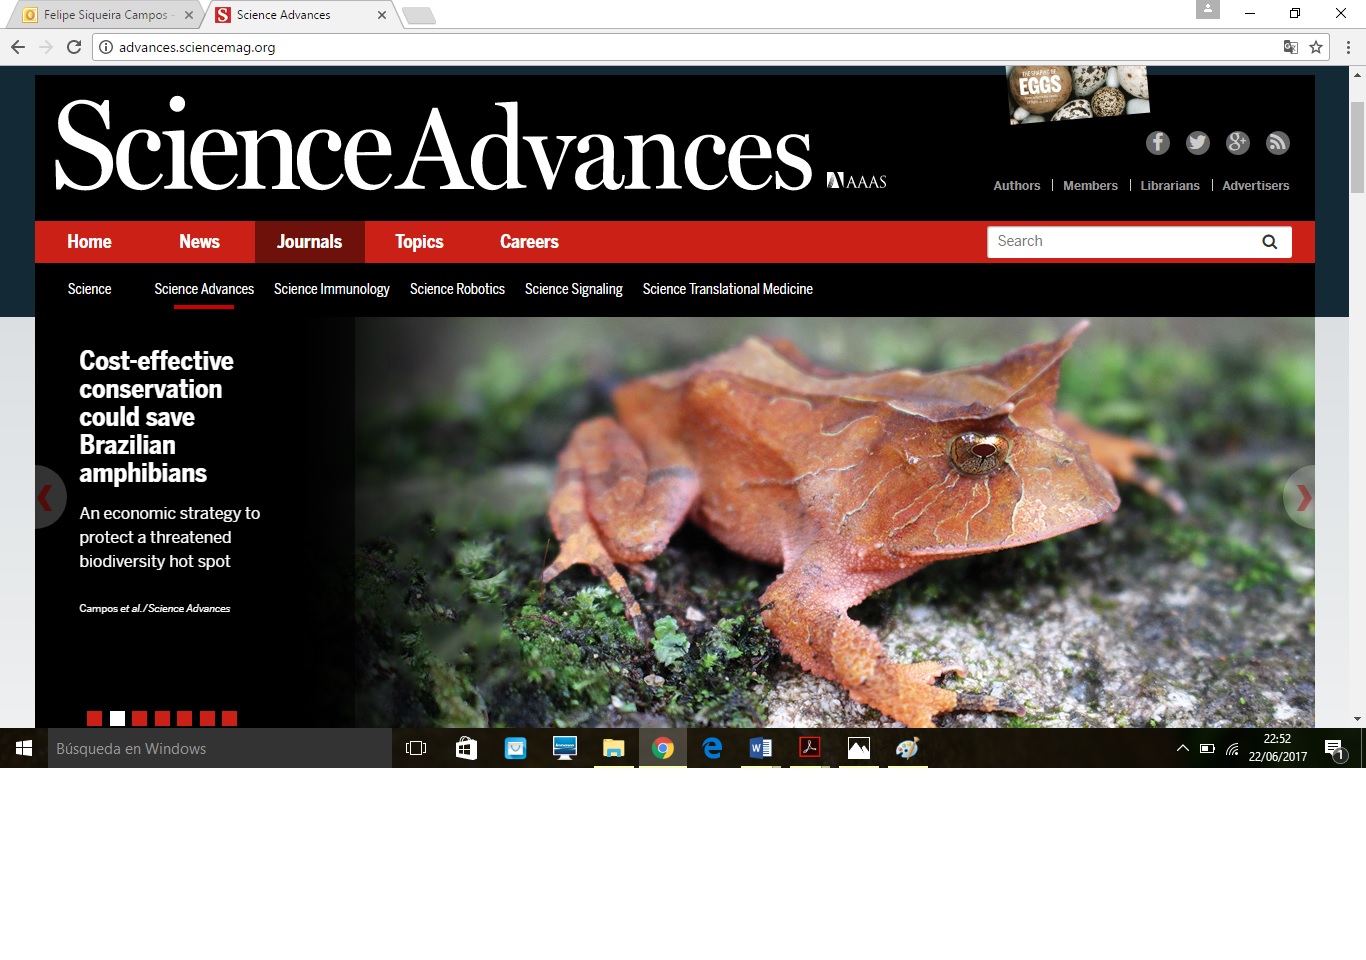Open the Google Plus social icon
1366x960 pixels.
click(1237, 143)
